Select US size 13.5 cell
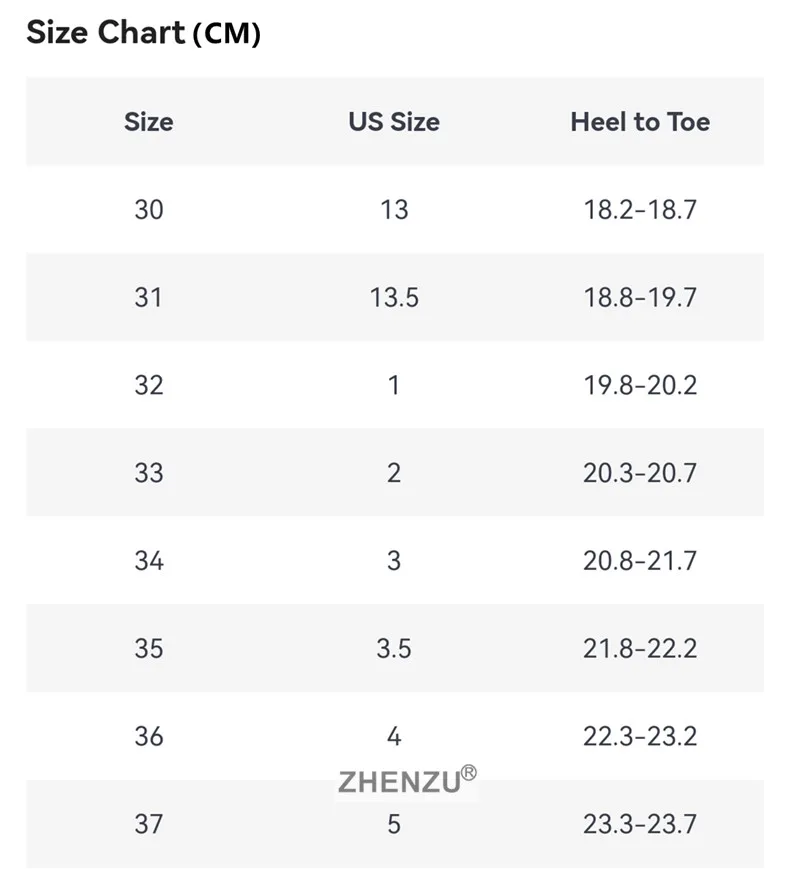790x869 pixels. point(394,298)
